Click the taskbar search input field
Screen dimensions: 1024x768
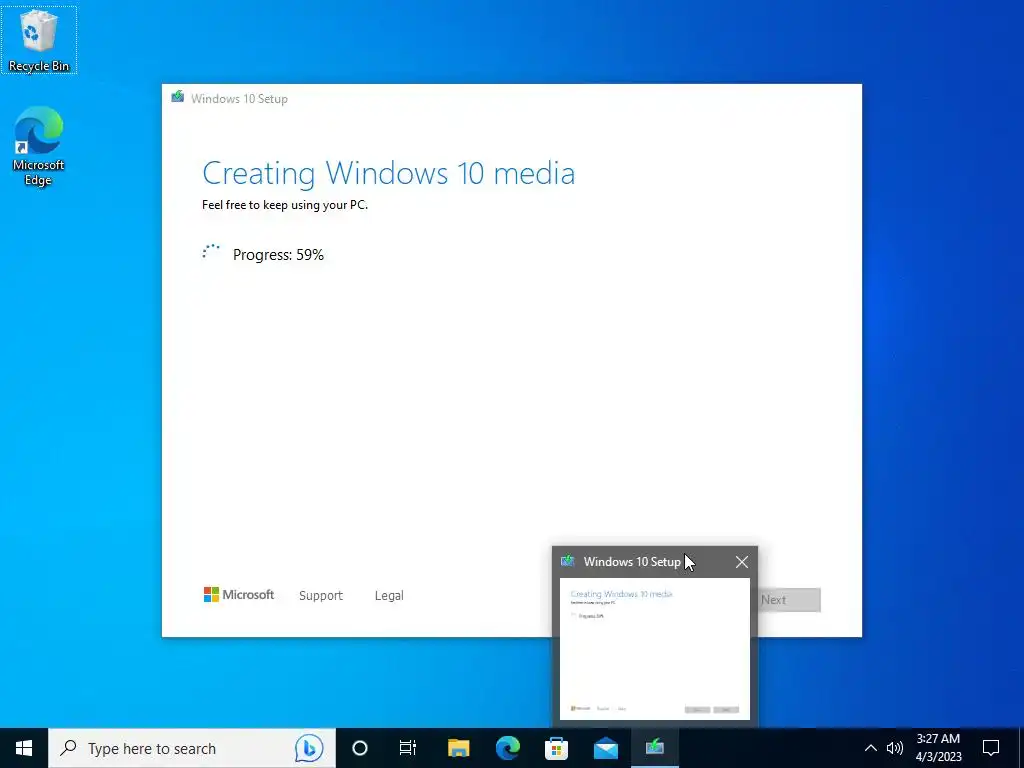pyautogui.click(x=192, y=748)
